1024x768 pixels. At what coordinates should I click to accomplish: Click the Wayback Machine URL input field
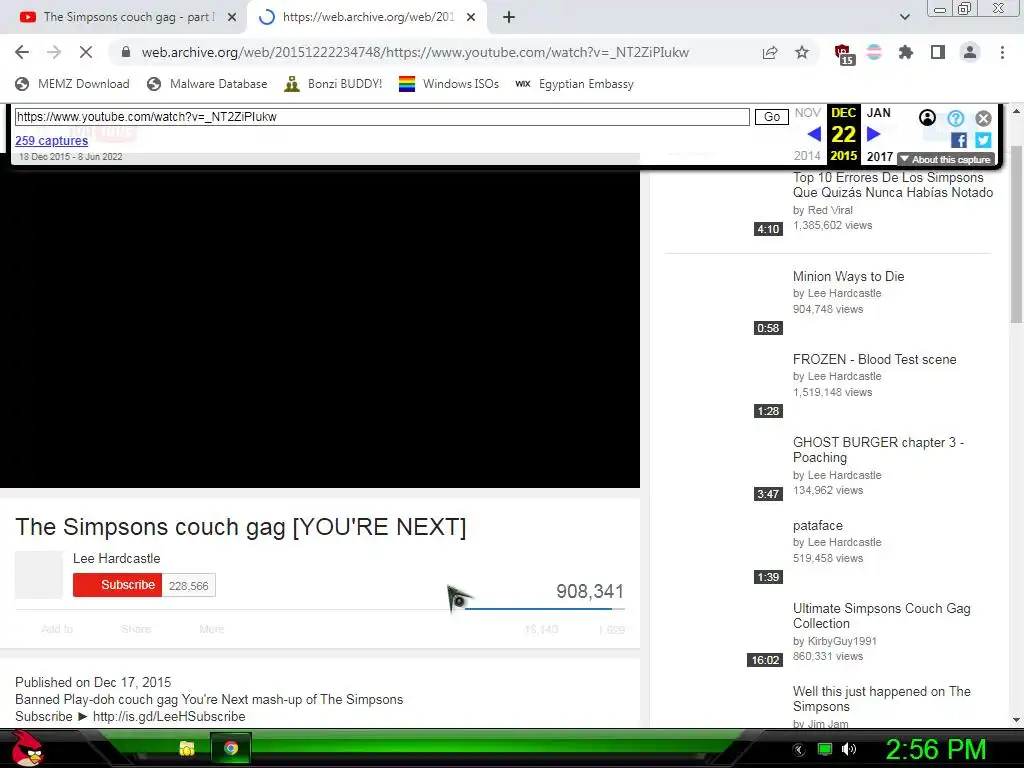coord(382,117)
